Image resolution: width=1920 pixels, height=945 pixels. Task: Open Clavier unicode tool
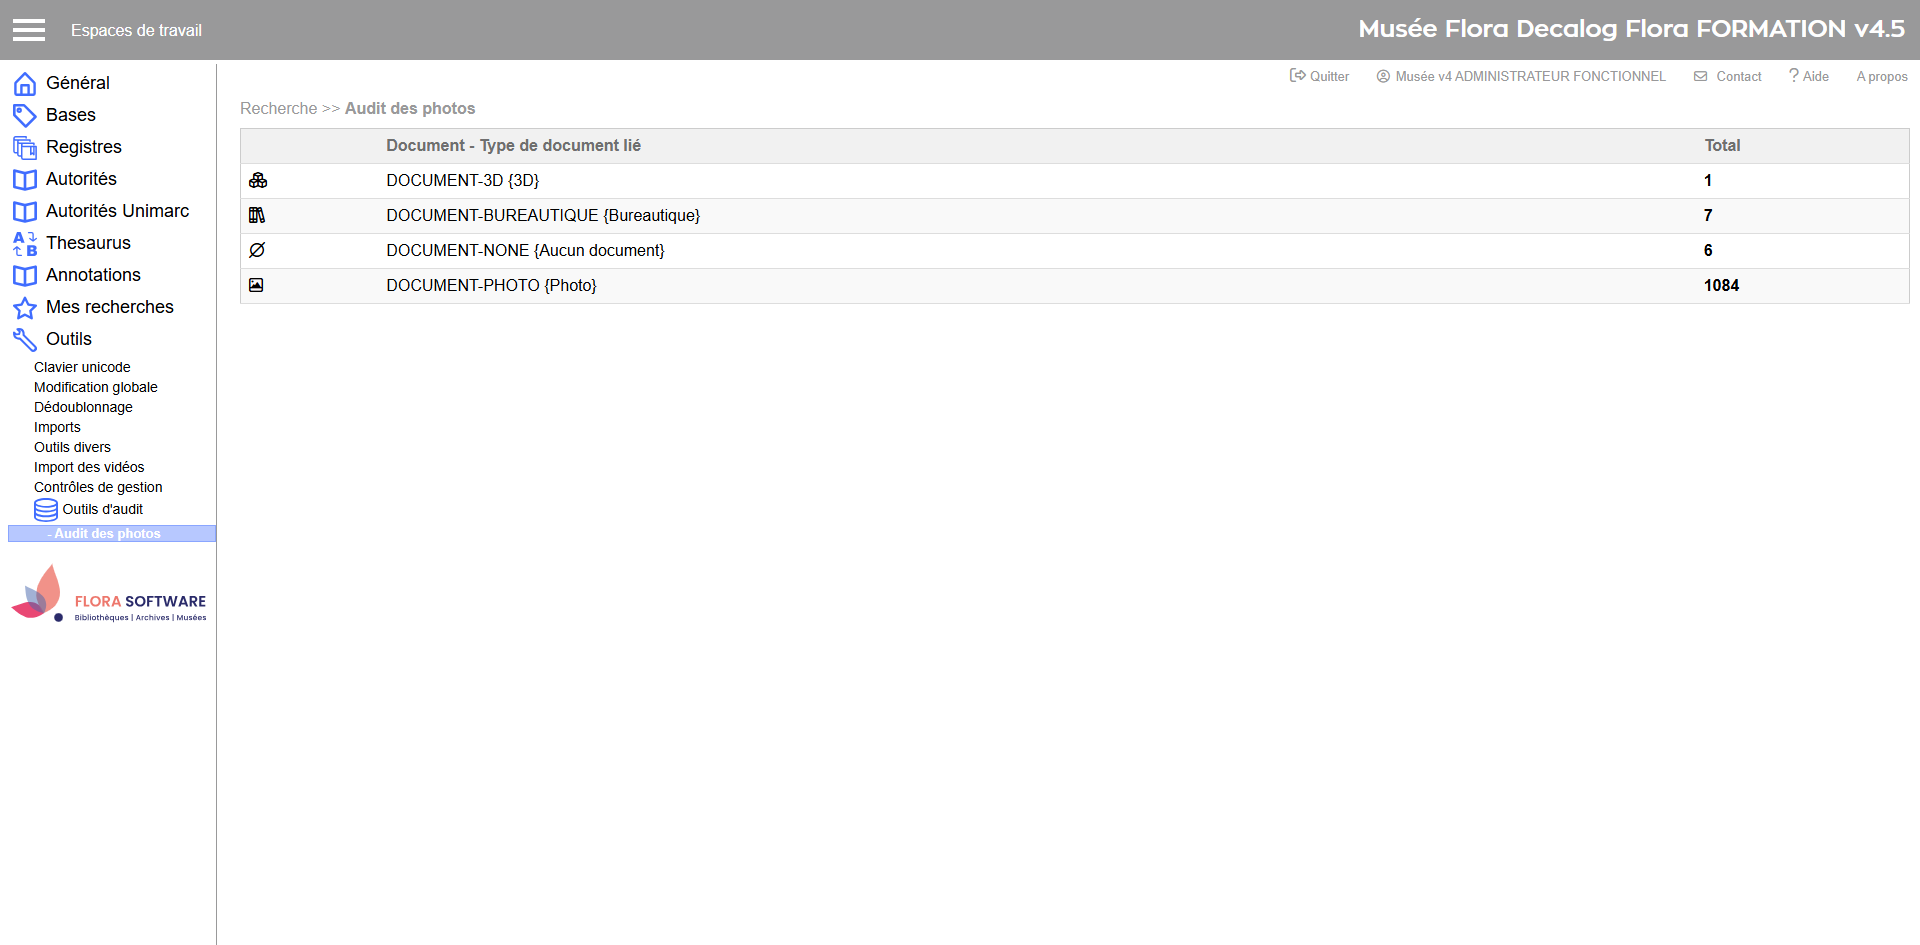[x=82, y=367]
